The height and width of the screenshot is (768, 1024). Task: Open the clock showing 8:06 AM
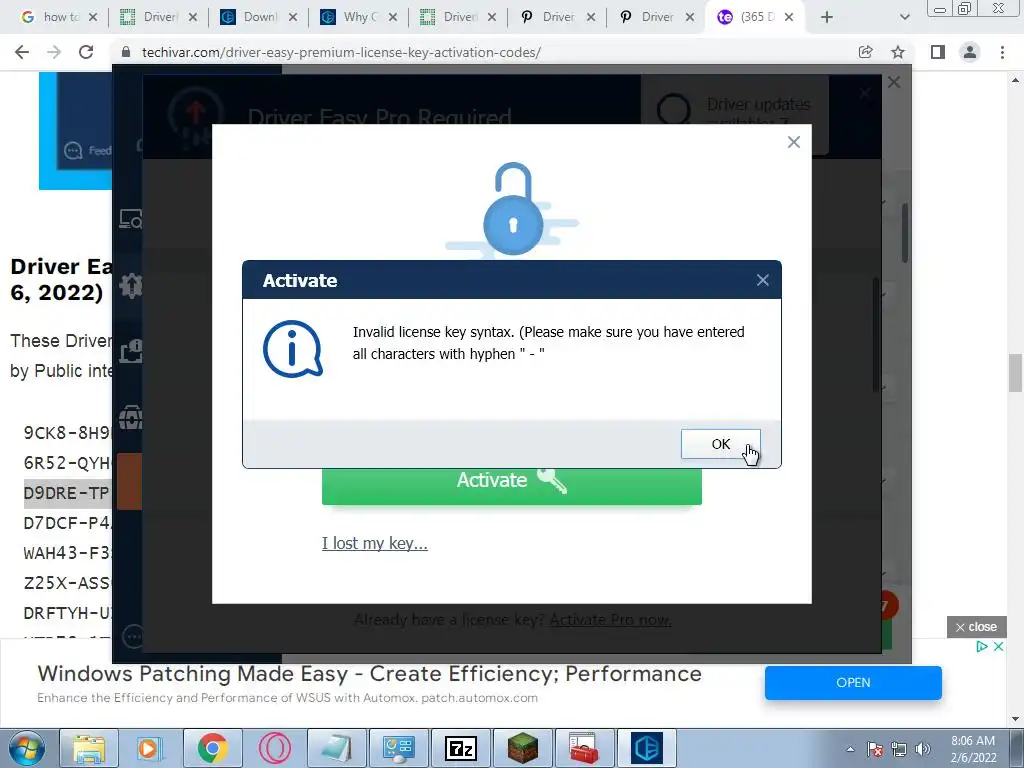(973, 749)
